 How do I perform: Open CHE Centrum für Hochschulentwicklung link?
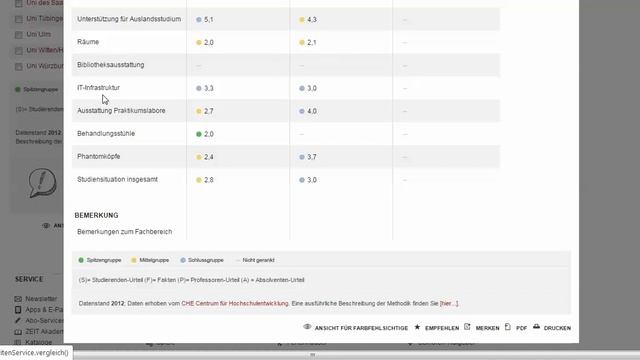[x=235, y=303]
